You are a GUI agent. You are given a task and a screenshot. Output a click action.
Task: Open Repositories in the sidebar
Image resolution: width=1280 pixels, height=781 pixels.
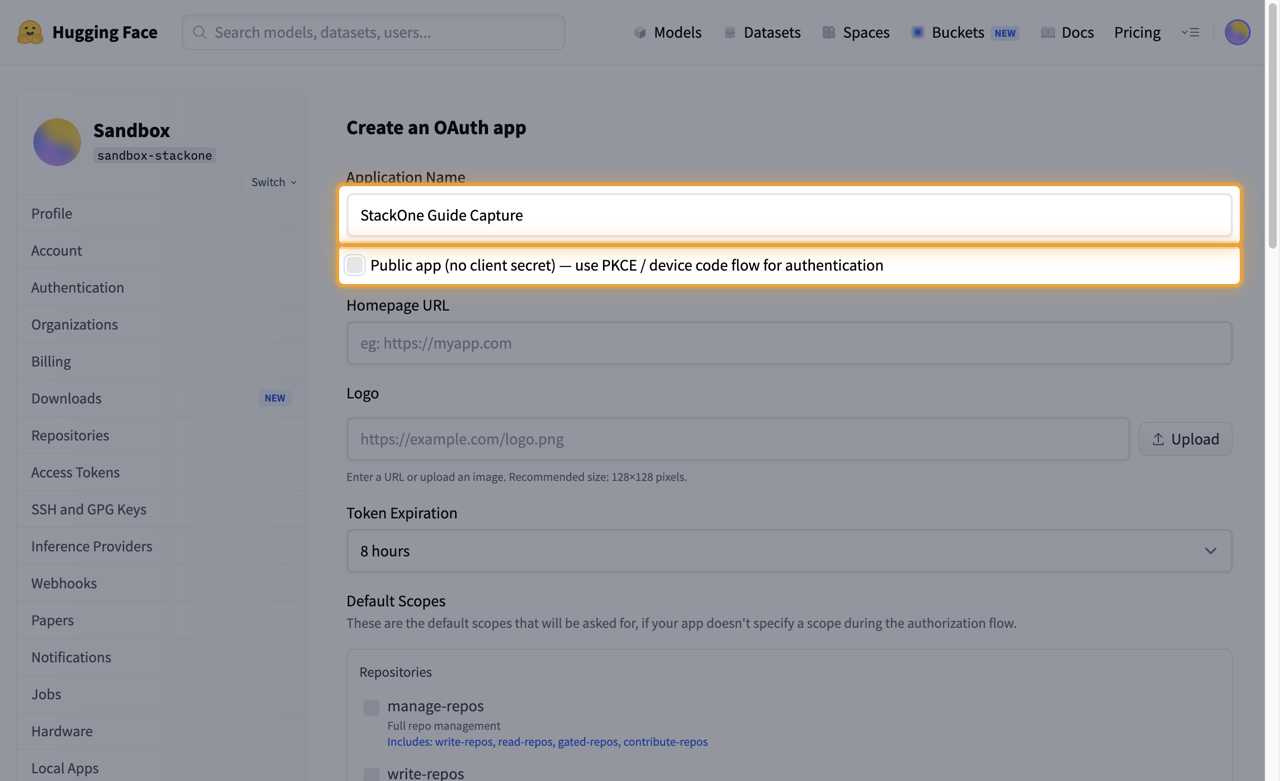[x=161, y=435]
